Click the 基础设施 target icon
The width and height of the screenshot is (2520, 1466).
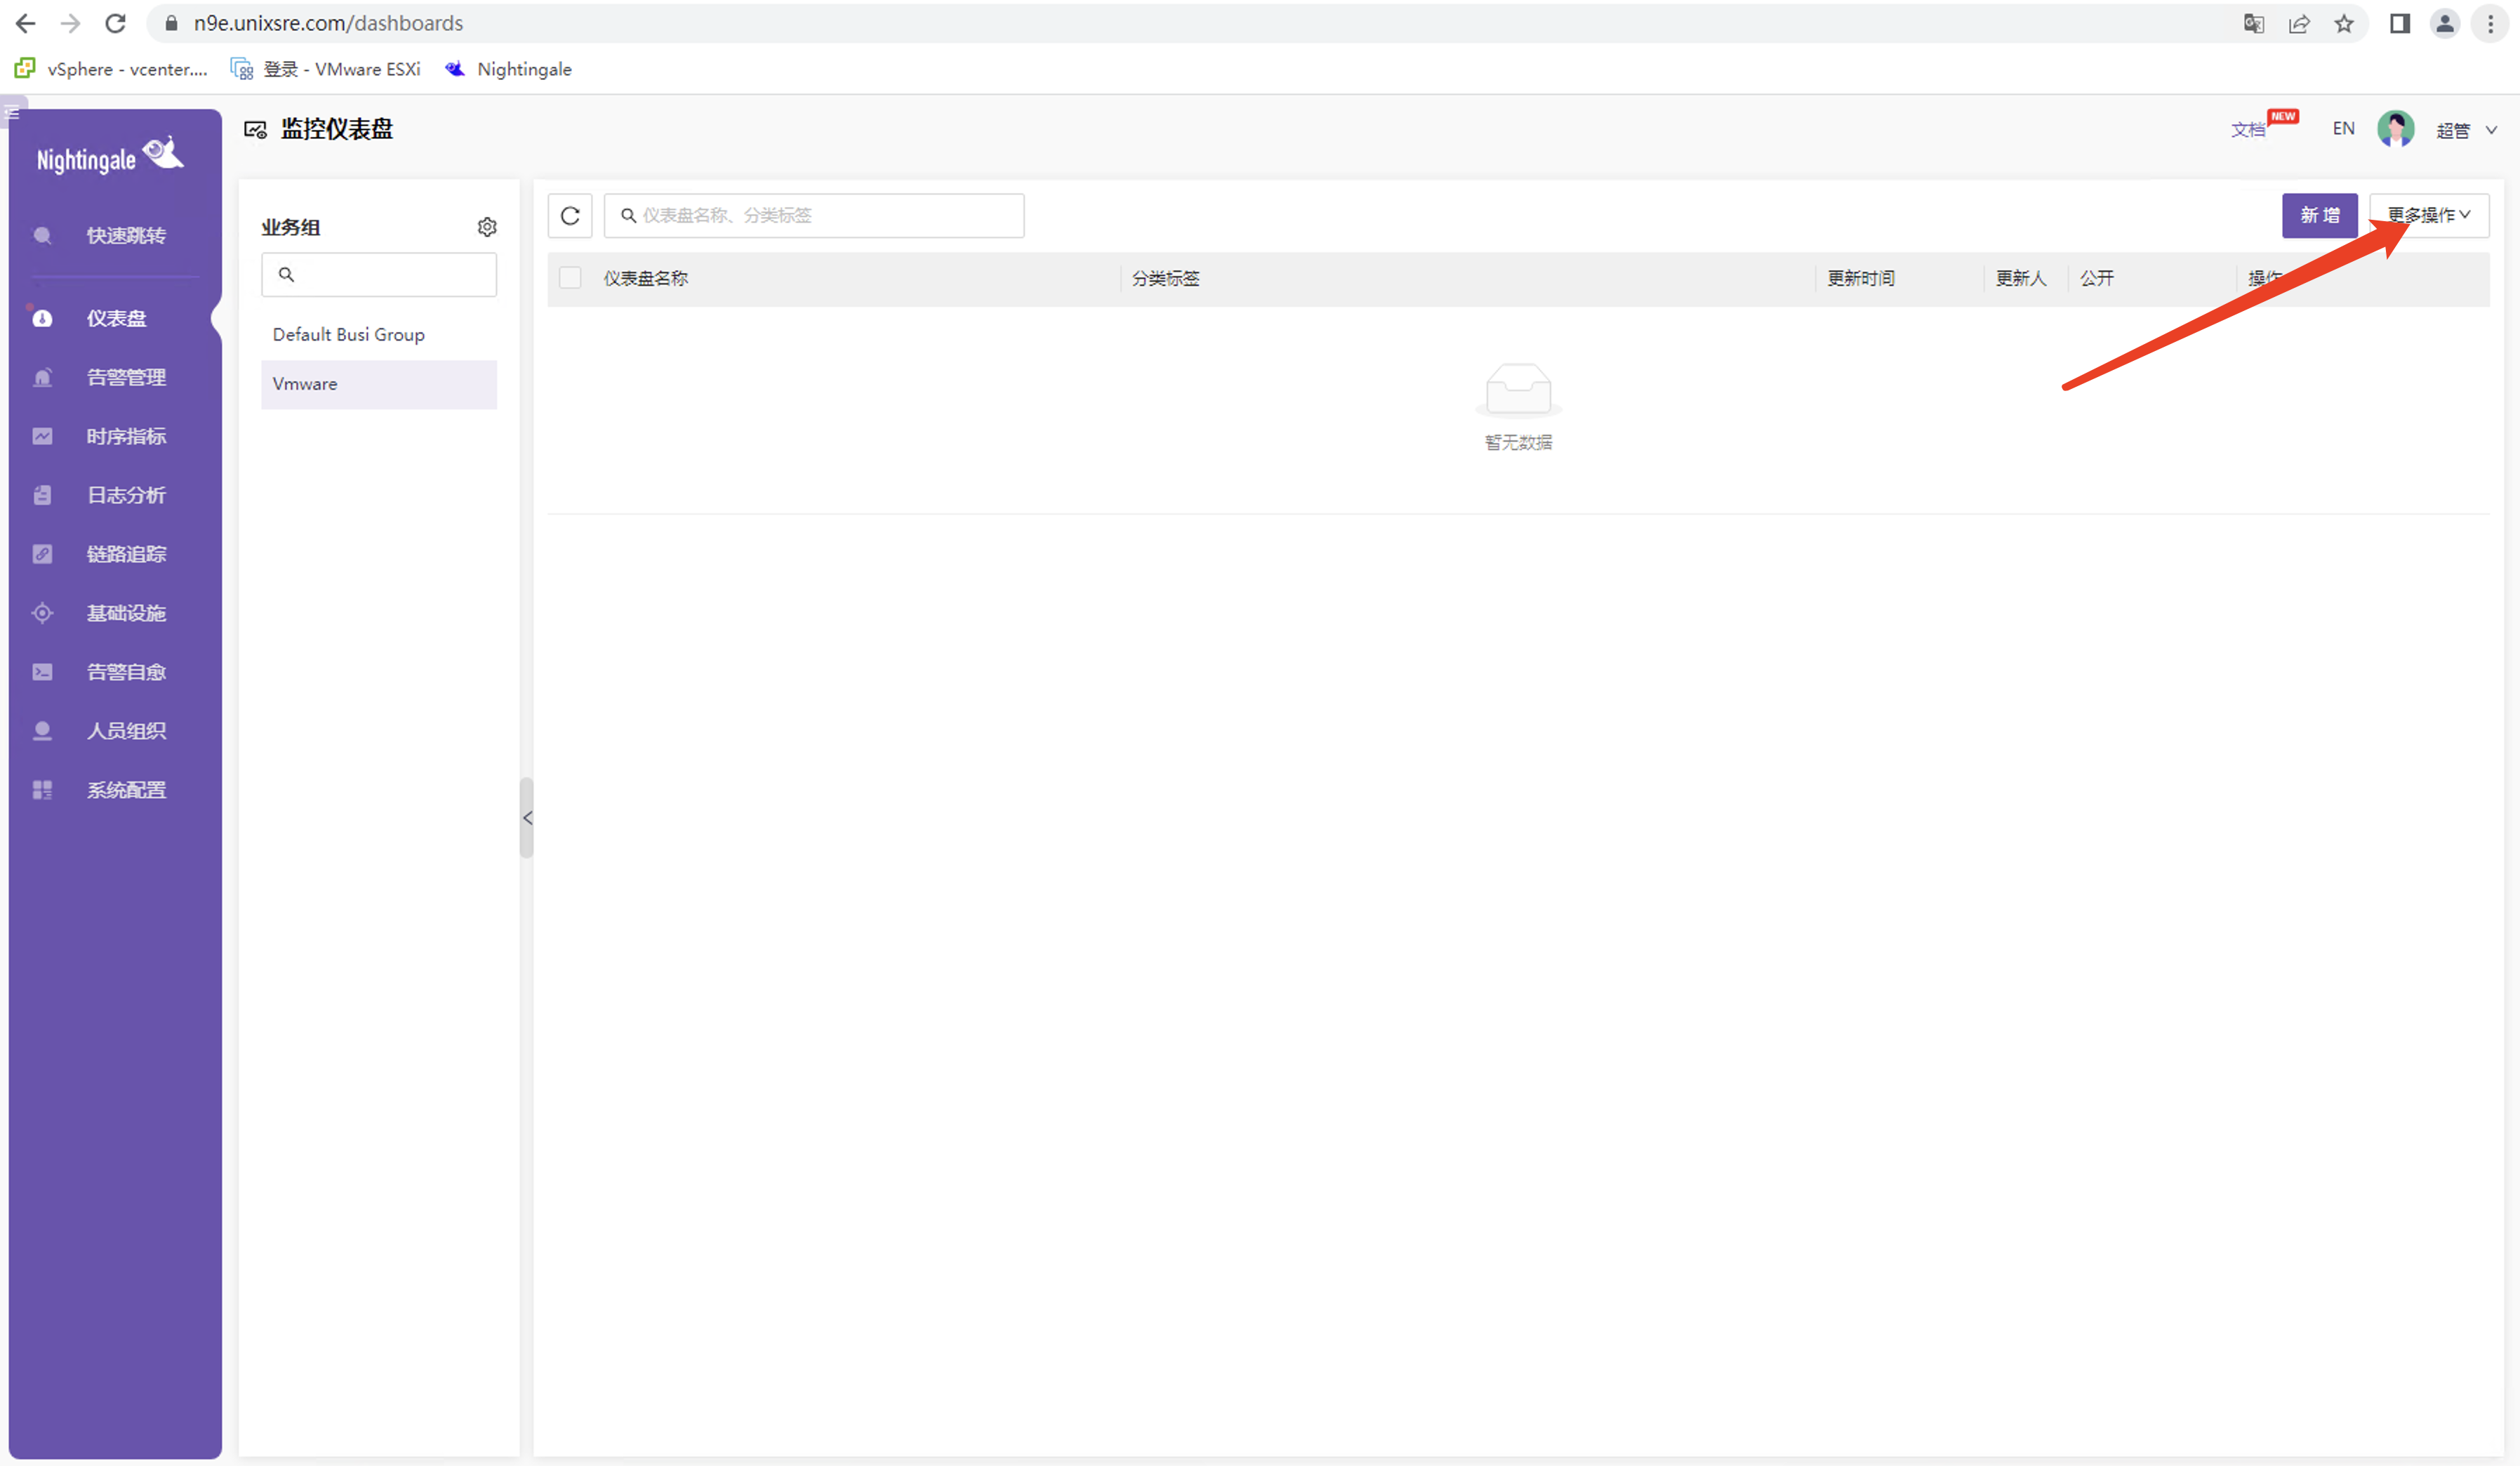(x=42, y=613)
